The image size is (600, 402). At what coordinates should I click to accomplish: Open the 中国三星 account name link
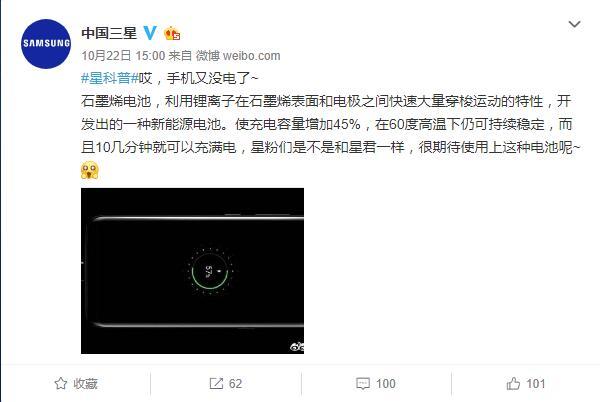click(109, 33)
